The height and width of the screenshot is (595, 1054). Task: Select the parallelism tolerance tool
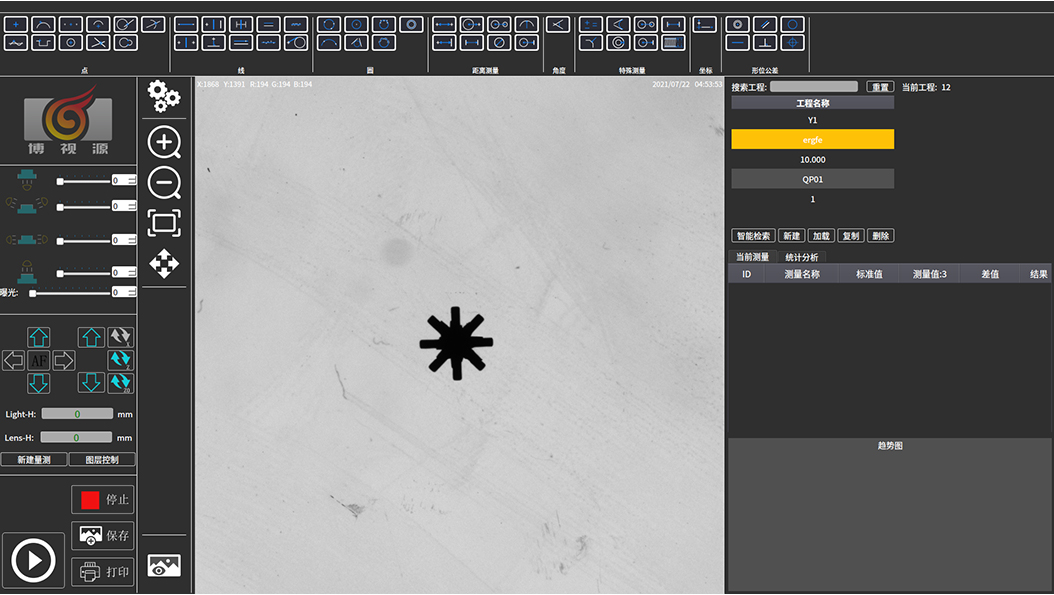click(765, 24)
